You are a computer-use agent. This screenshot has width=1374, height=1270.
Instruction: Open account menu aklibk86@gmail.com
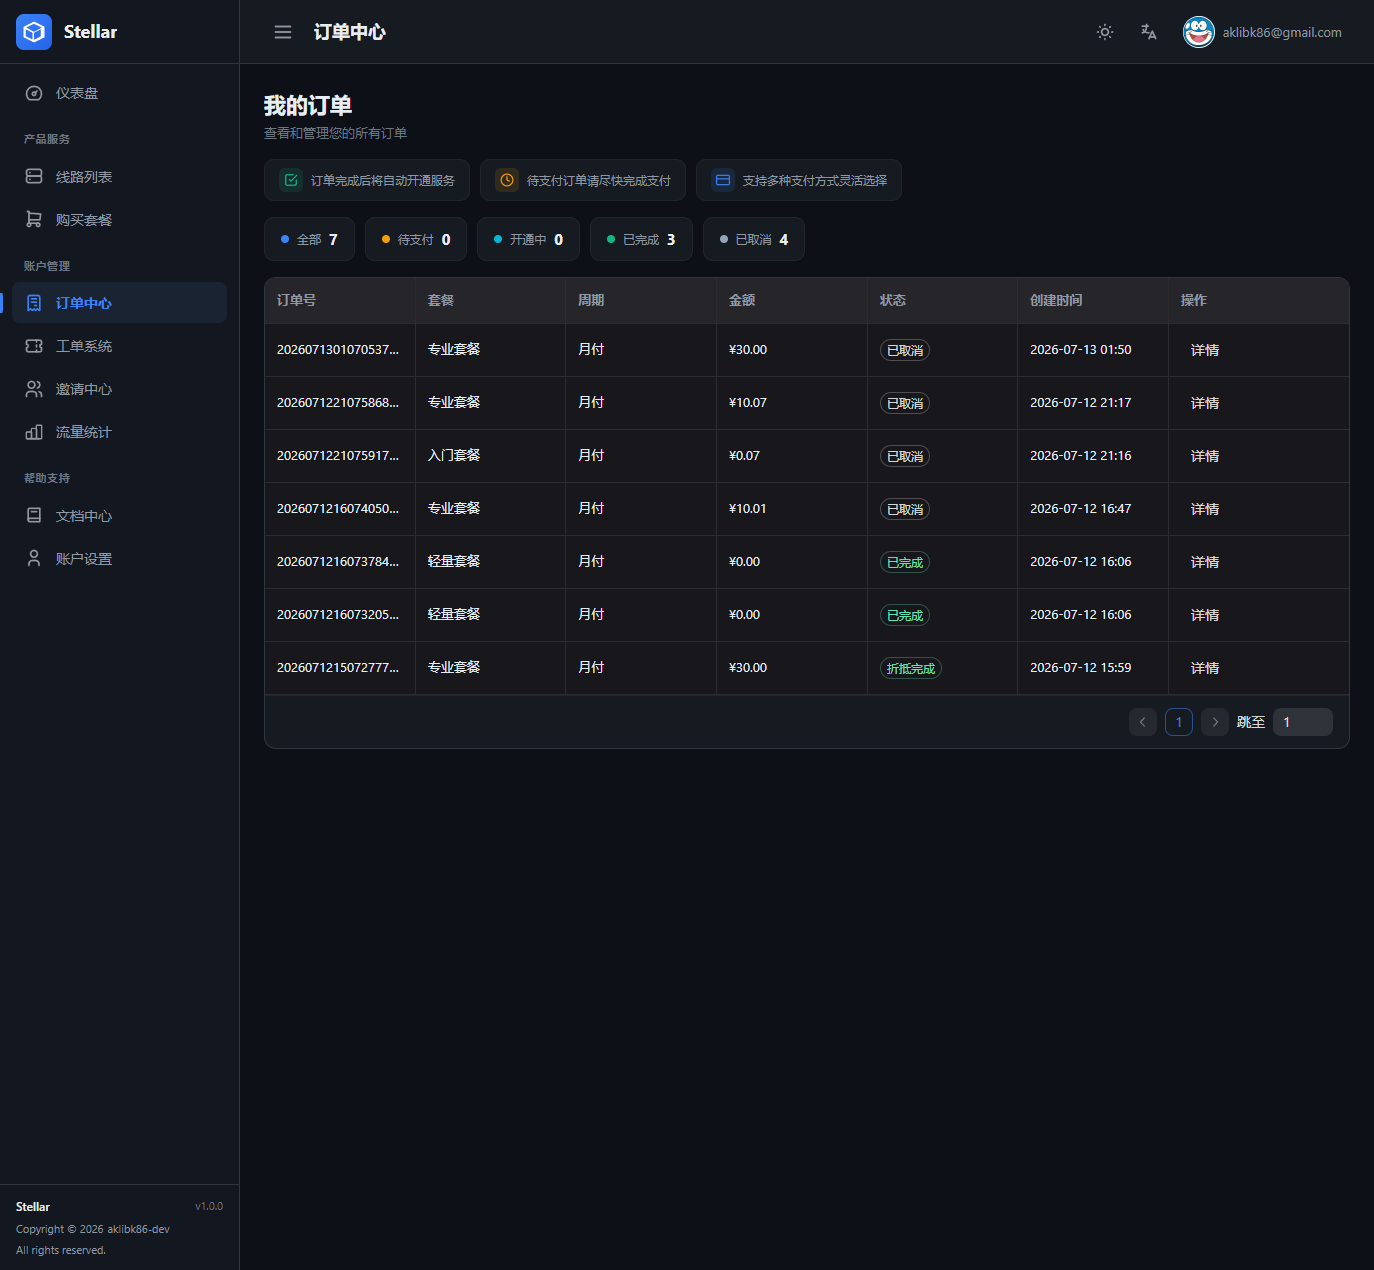click(x=1282, y=32)
